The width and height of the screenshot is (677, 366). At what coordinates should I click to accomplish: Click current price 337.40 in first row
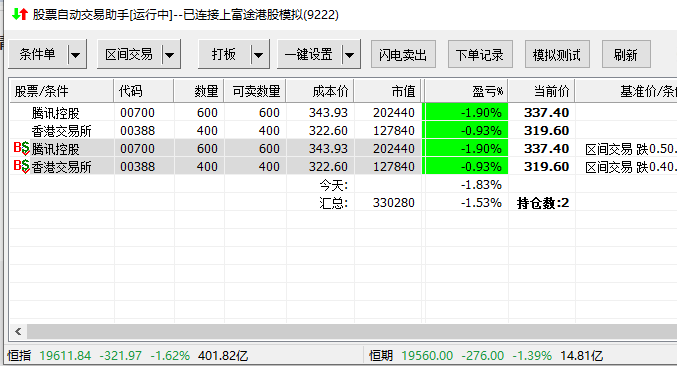pos(547,113)
